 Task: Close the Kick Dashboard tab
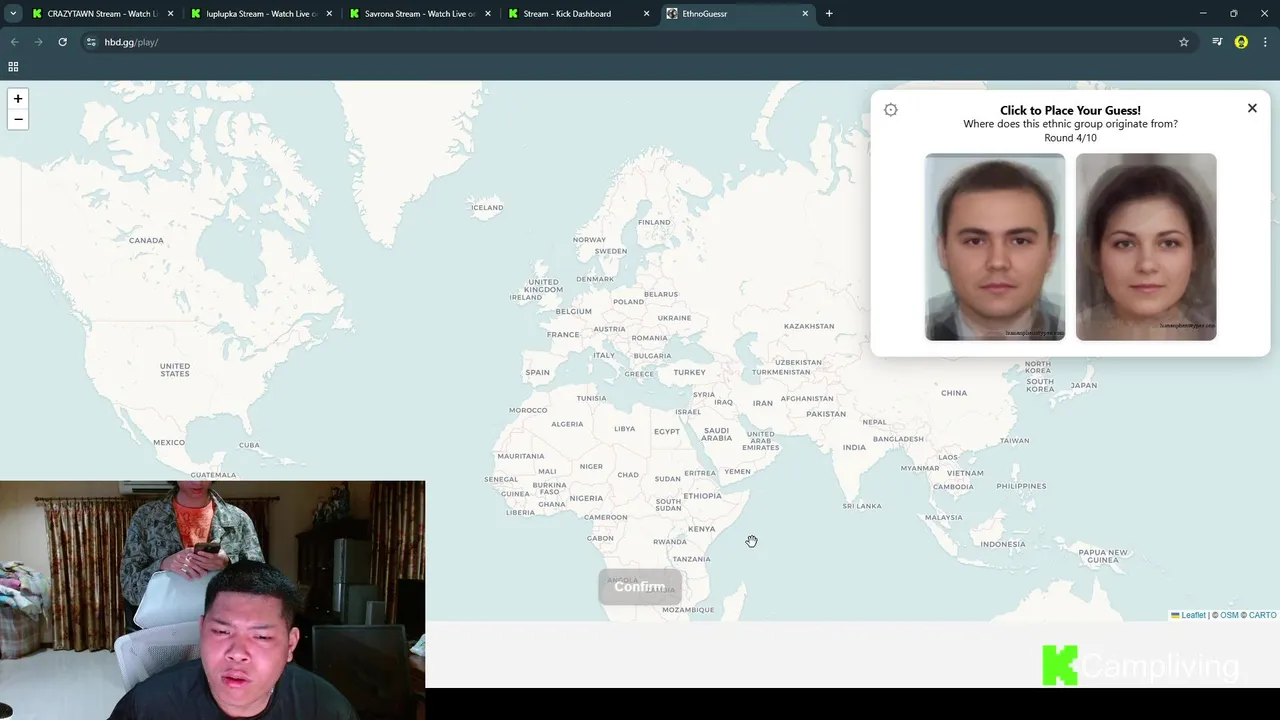(x=646, y=14)
